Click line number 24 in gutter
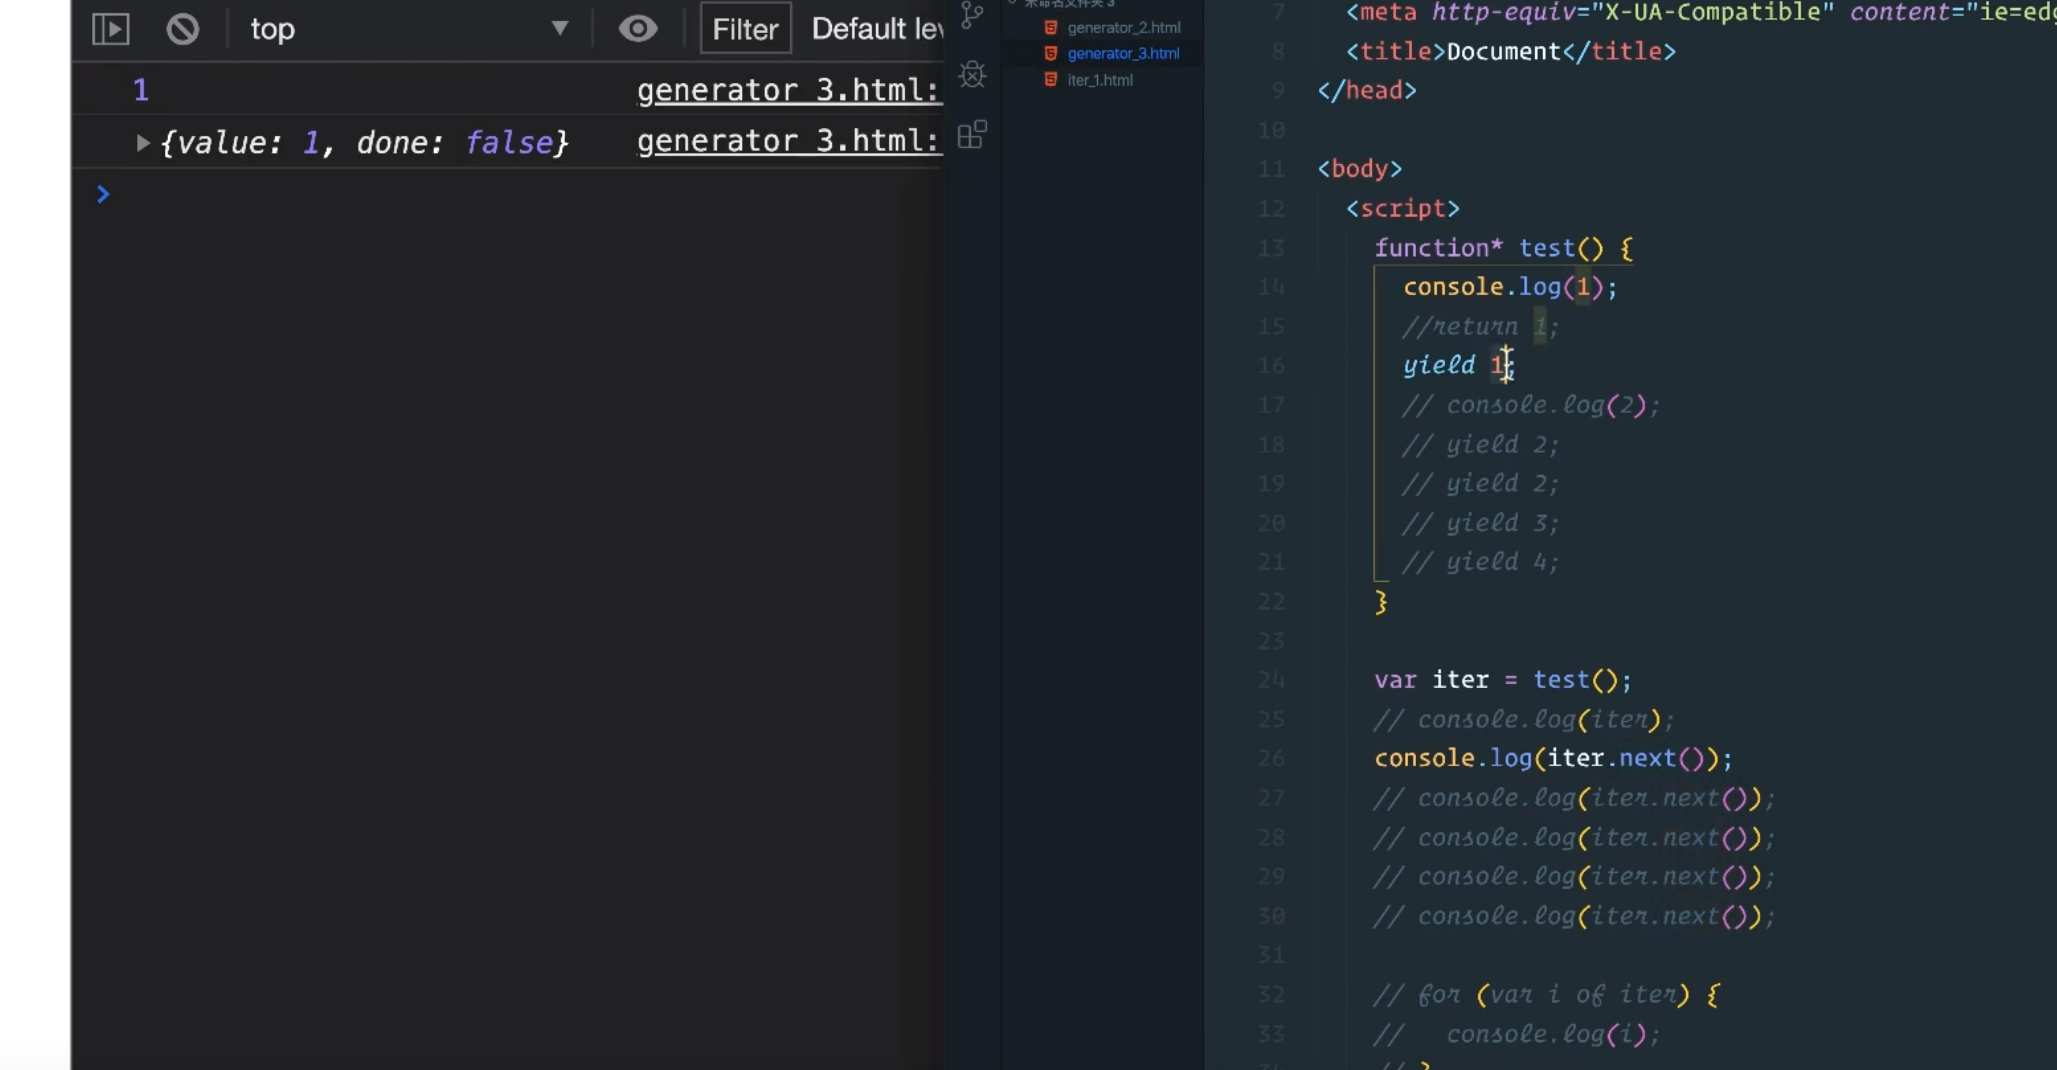The height and width of the screenshot is (1070, 2057). coord(1271,680)
